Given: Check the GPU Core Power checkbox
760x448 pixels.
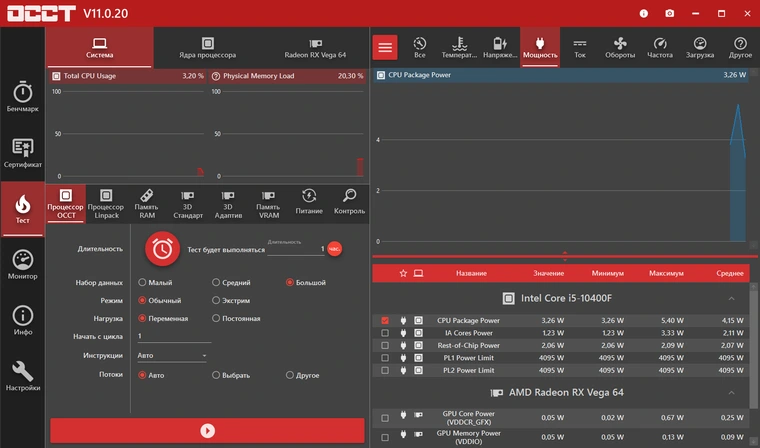Looking at the screenshot, I should click(385, 418).
